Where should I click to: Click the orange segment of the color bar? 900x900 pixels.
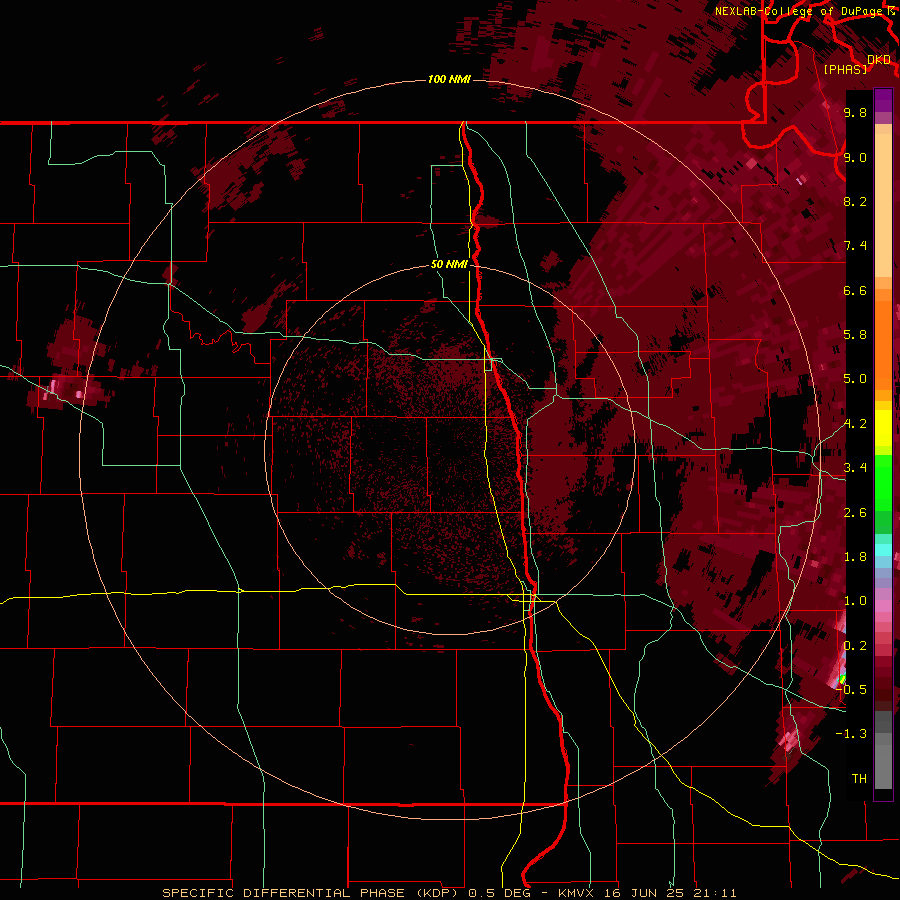[x=883, y=344]
